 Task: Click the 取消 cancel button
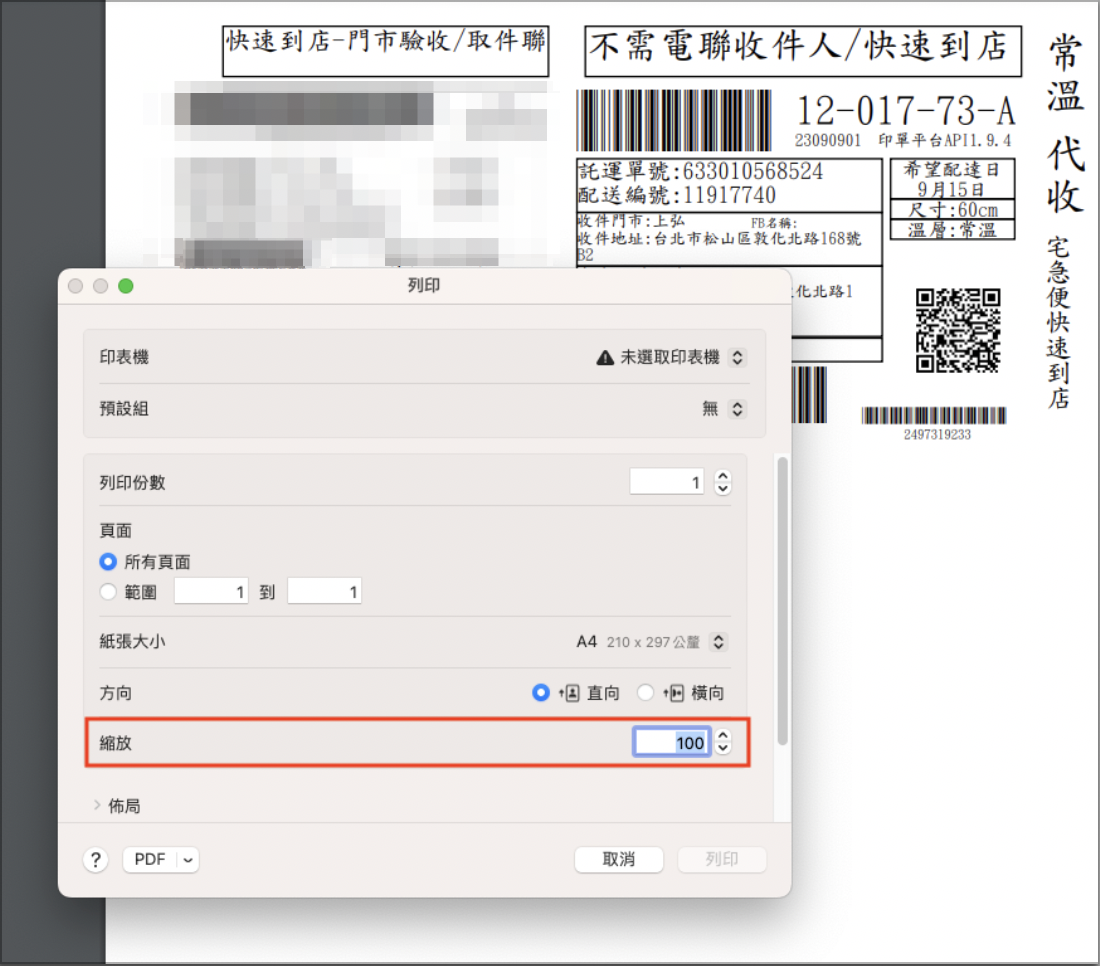[619, 859]
